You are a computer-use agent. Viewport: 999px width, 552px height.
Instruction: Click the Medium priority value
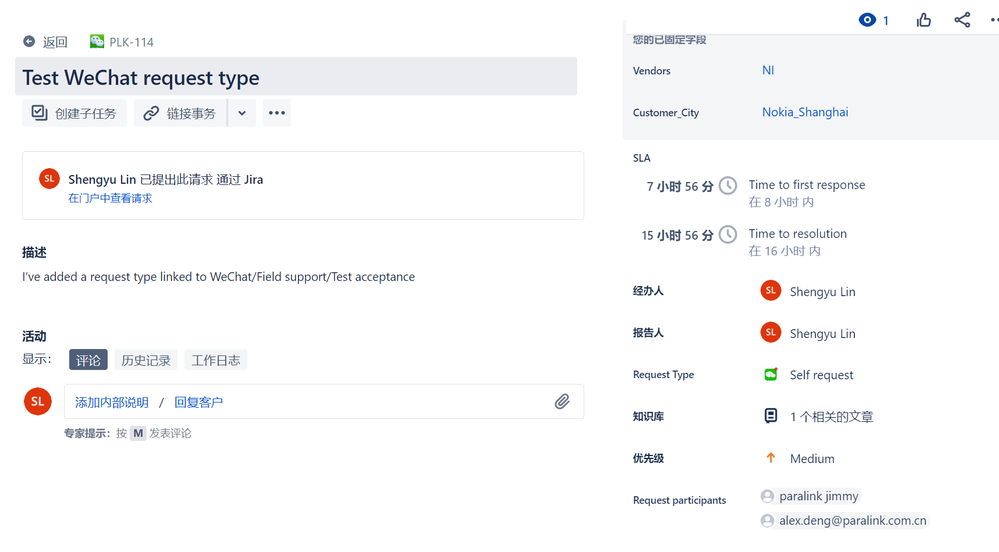[812, 458]
